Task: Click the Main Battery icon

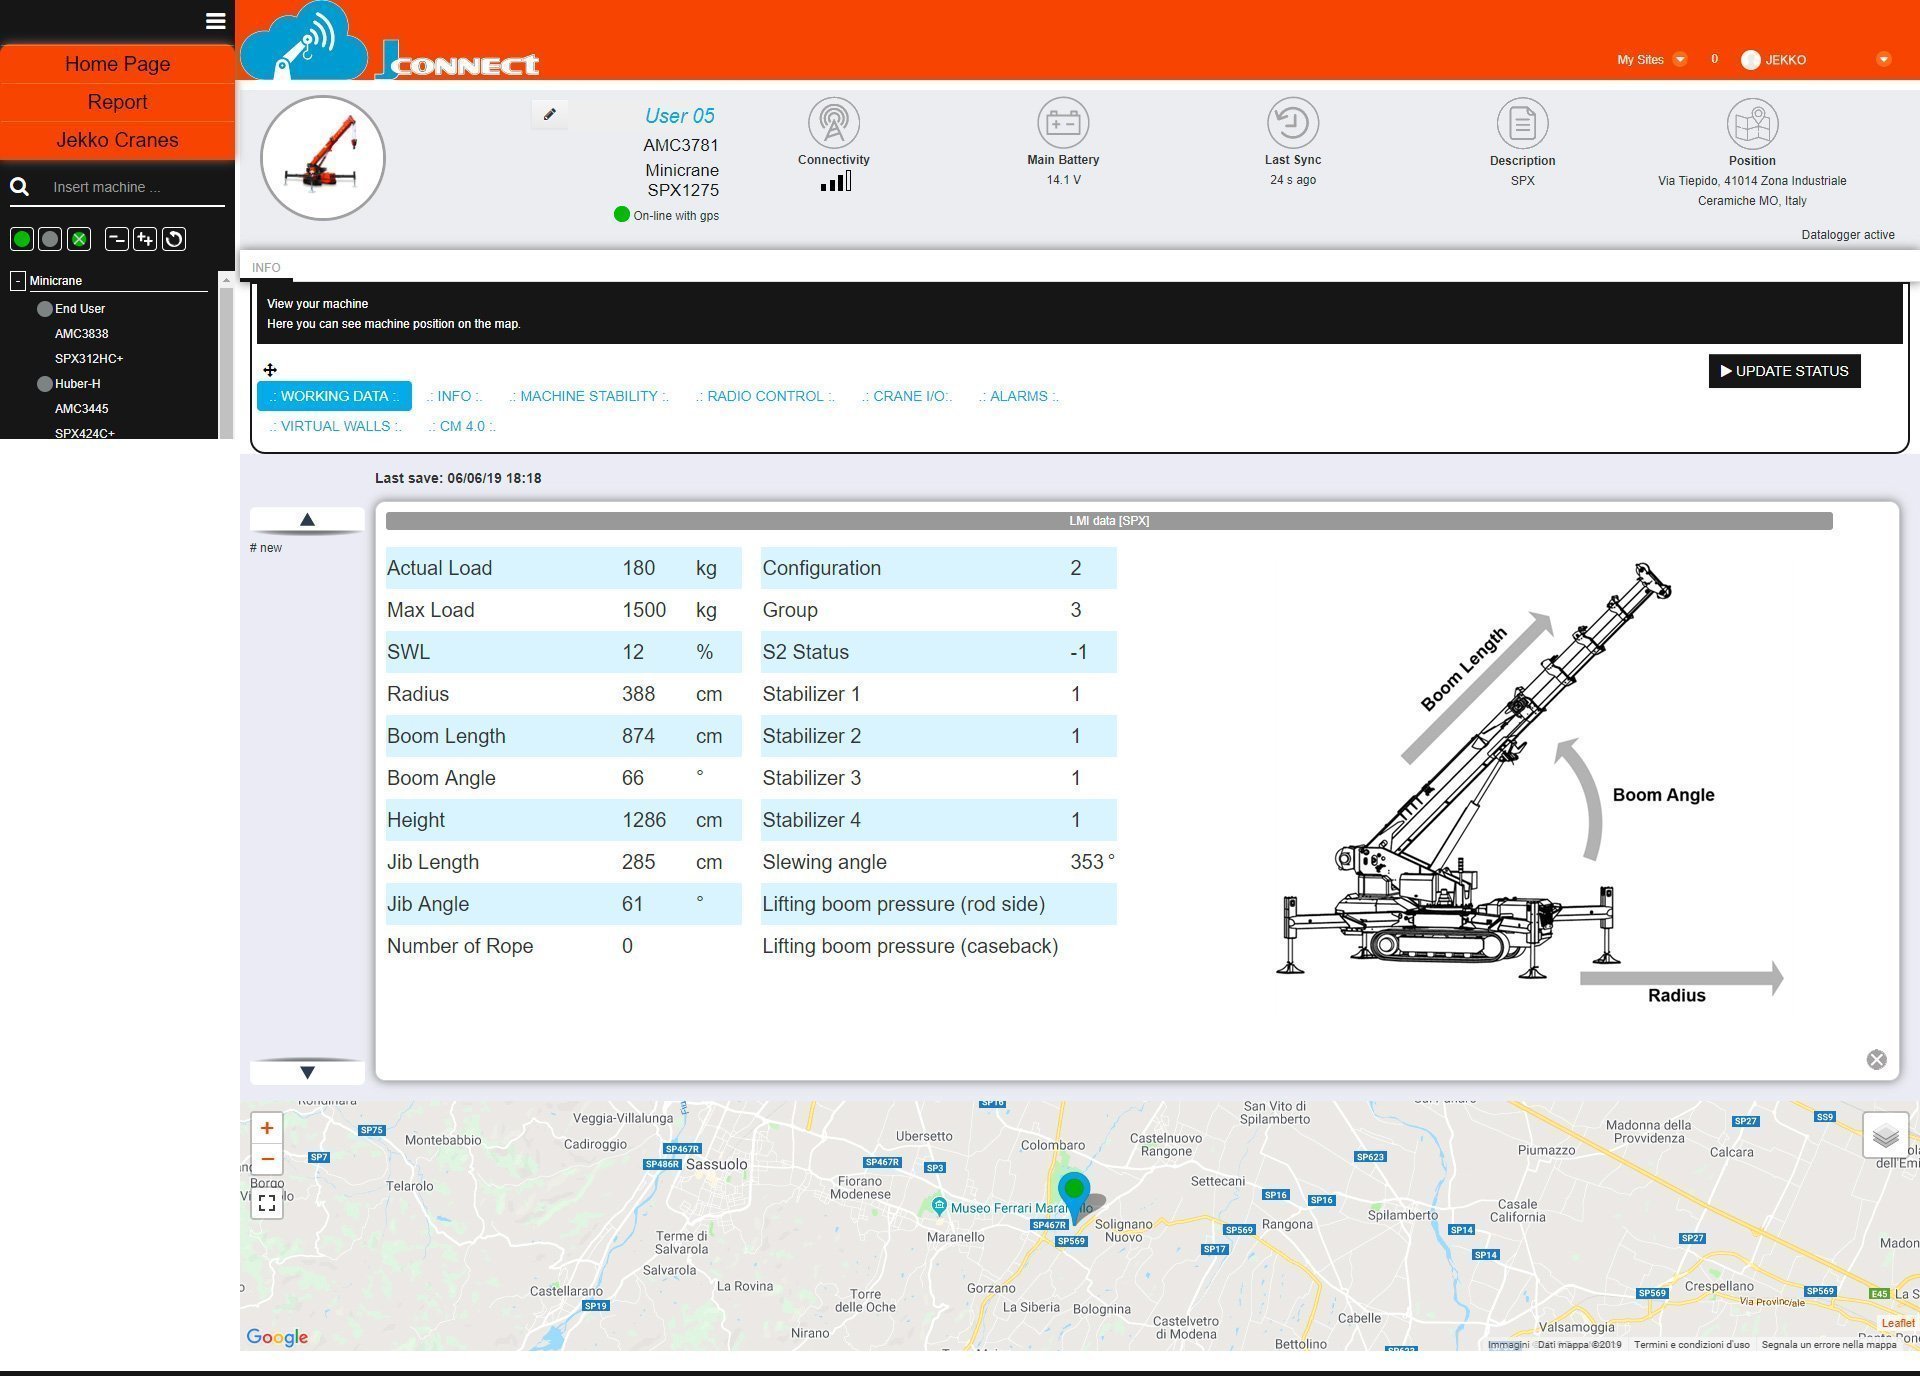Action: tap(1062, 123)
